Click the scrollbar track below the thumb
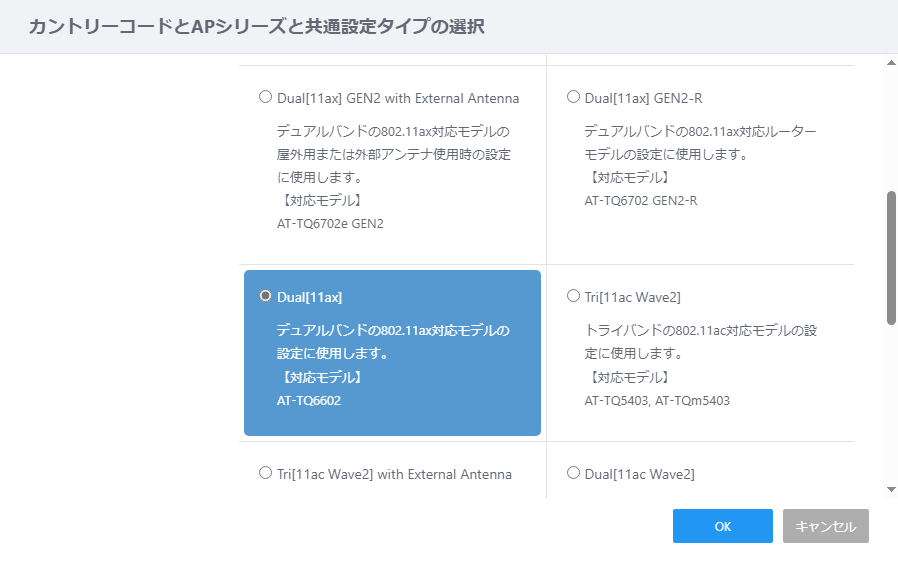898x567 pixels. coord(891,404)
